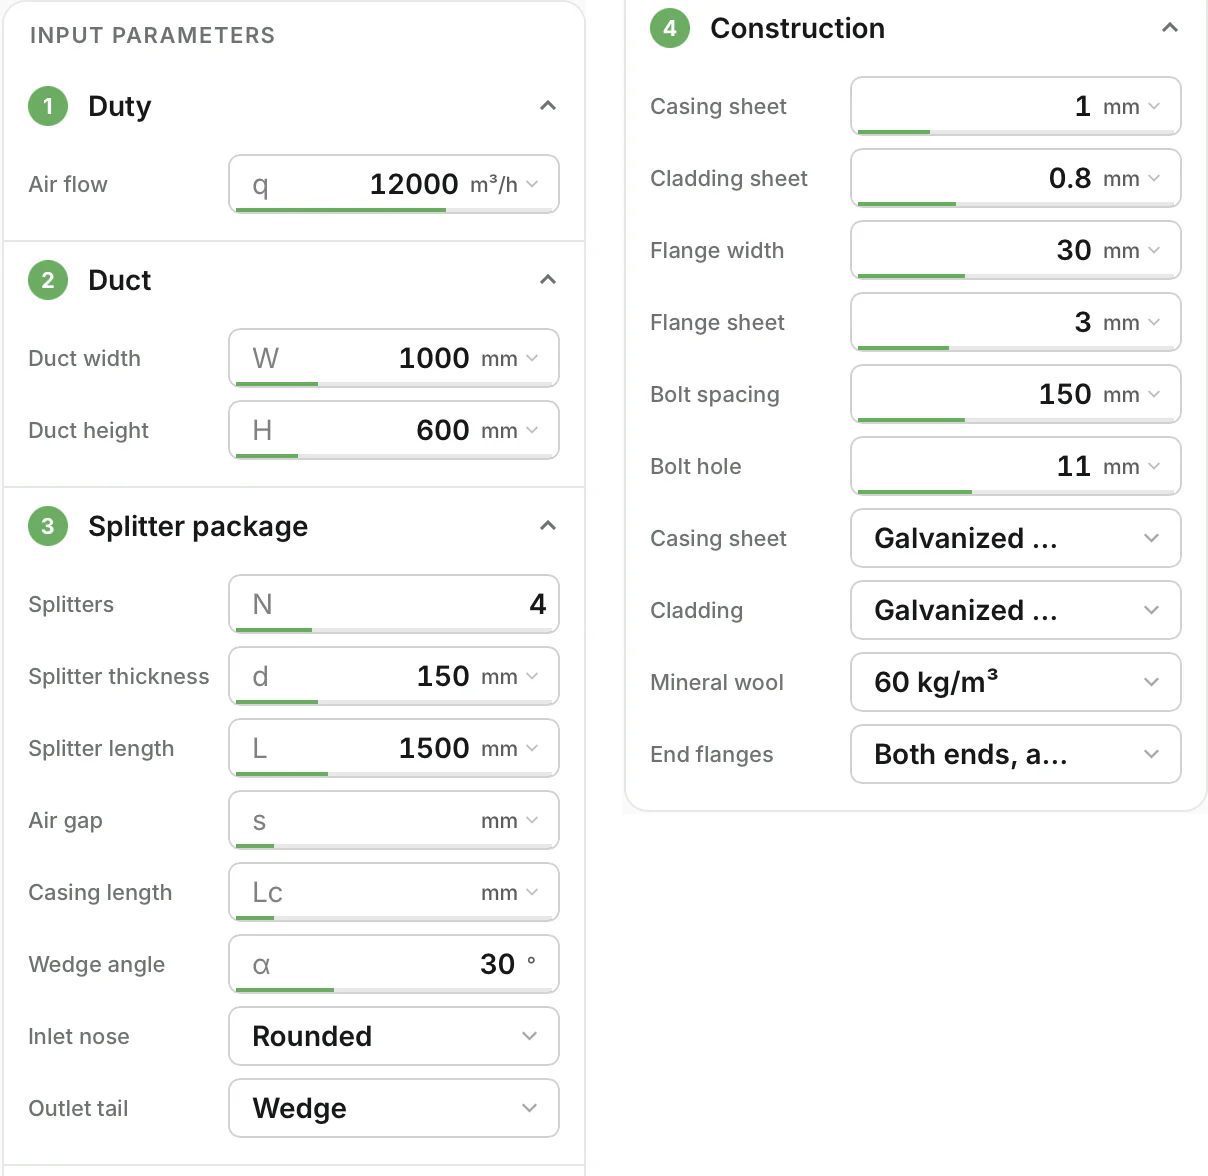This screenshot has width=1208, height=1176.
Task: Click the step 1 Duty badge
Action: 48,106
